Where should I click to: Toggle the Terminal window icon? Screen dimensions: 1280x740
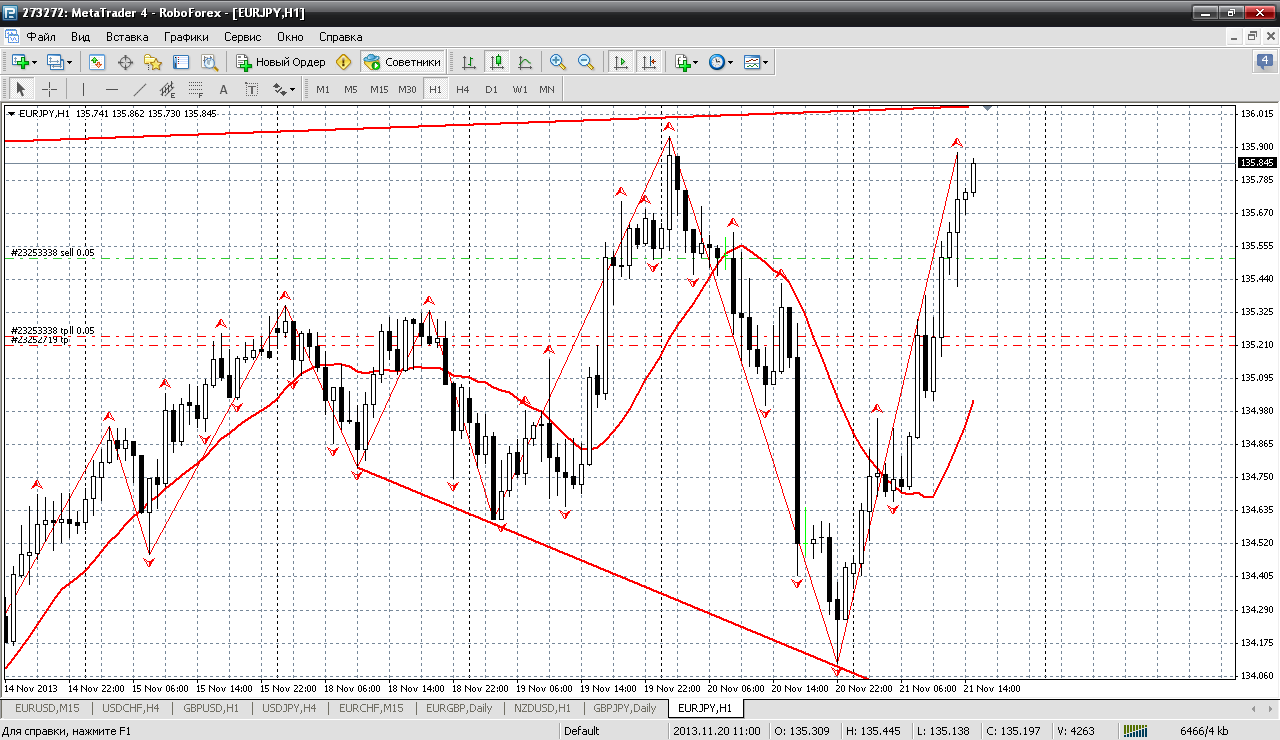pos(181,62)
